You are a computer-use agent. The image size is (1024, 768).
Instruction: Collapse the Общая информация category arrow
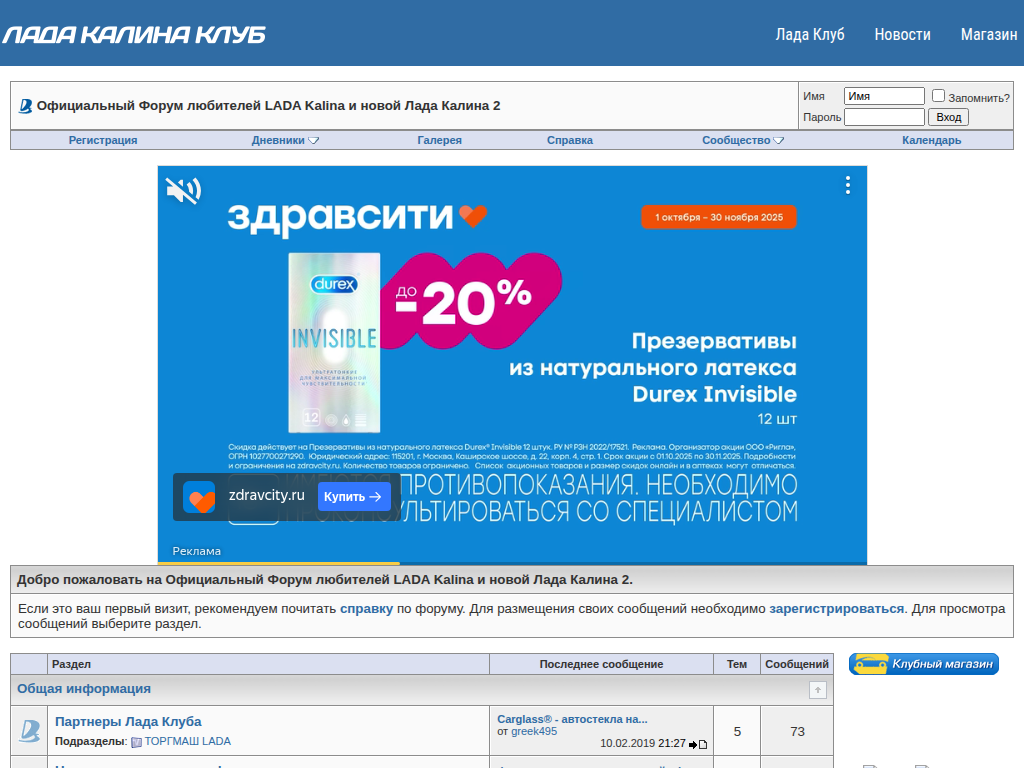tap(818, 690)
